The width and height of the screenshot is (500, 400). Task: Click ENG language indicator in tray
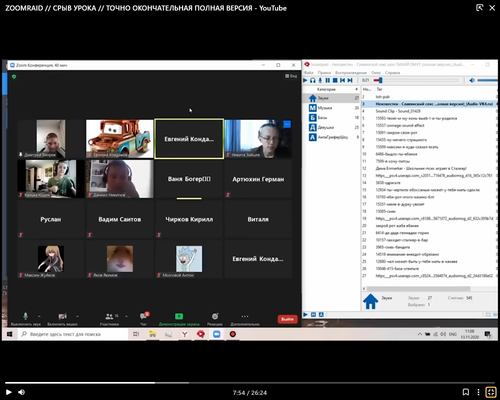(453, 334)
